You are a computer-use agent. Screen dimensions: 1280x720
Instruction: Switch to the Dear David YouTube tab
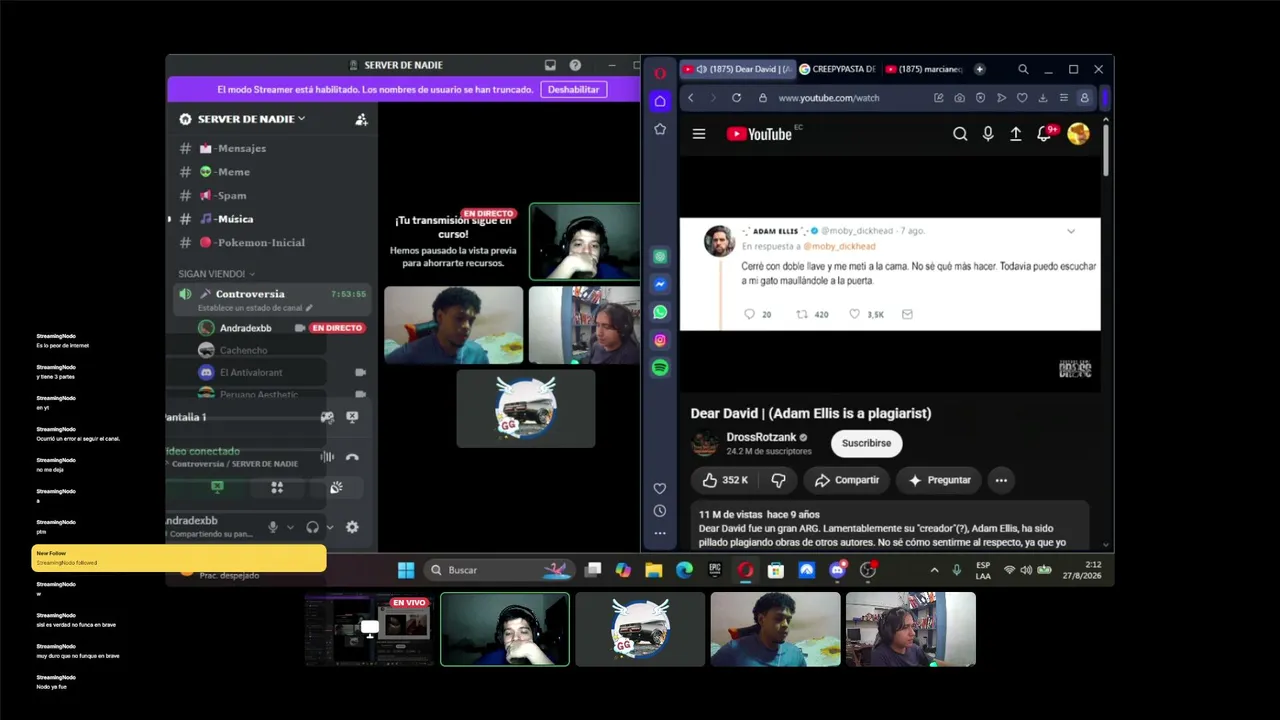coord(738,70)
